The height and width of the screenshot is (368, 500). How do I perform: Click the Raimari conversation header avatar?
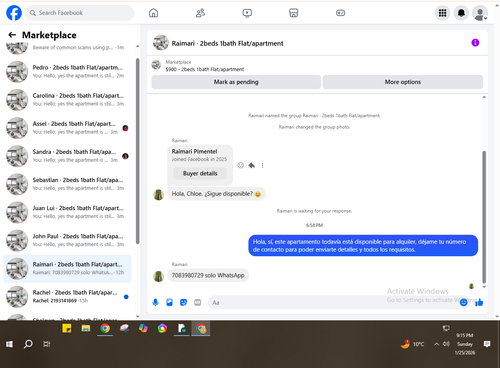161,43
